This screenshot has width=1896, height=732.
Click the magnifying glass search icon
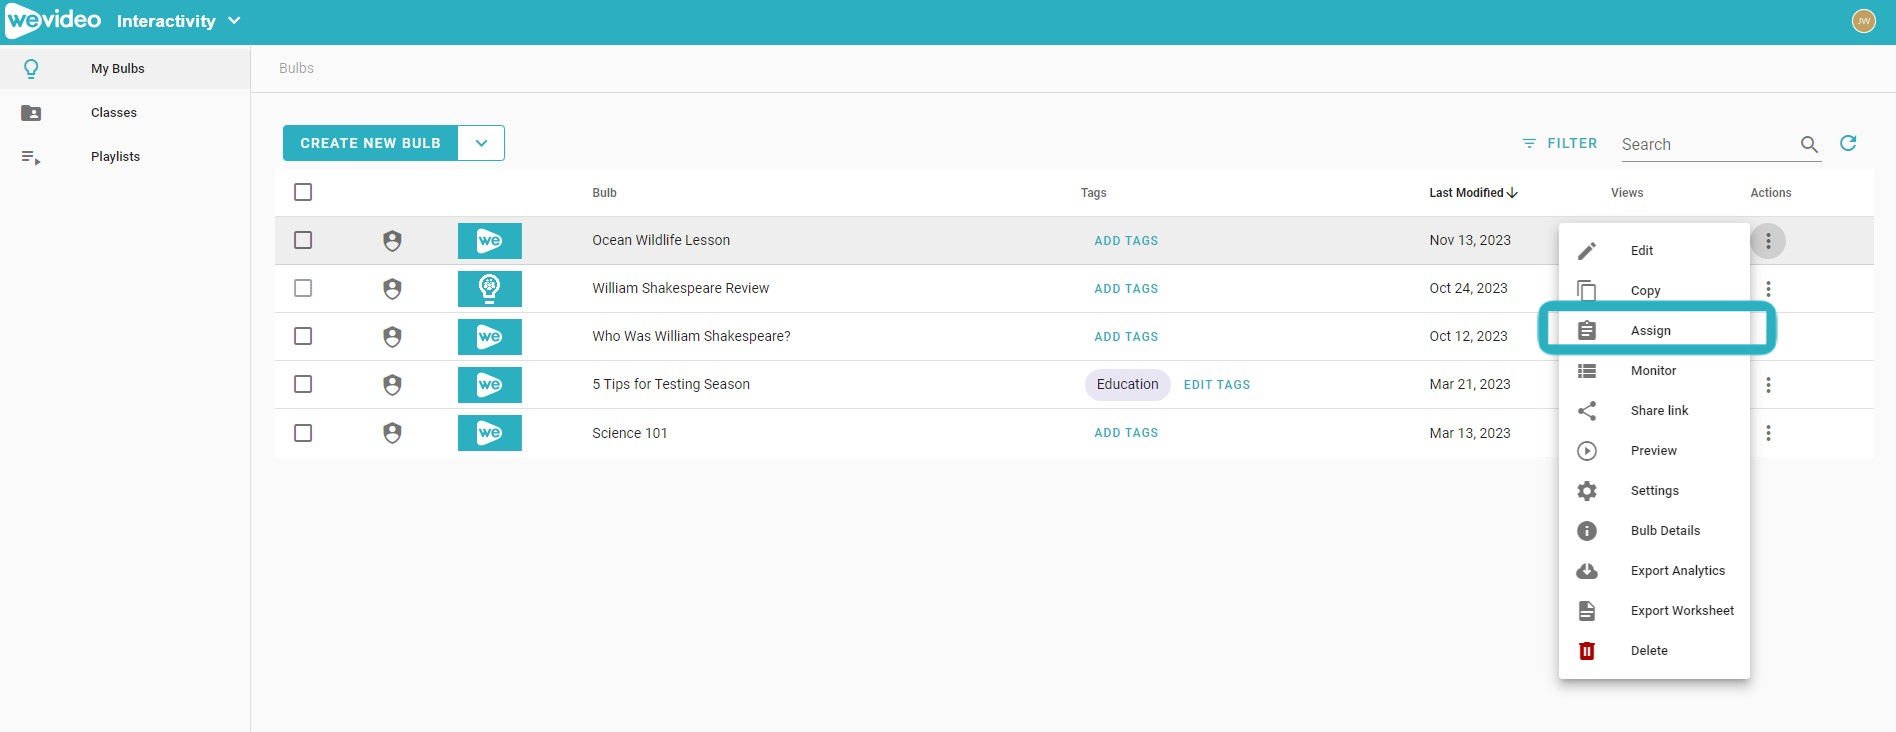1809,144
